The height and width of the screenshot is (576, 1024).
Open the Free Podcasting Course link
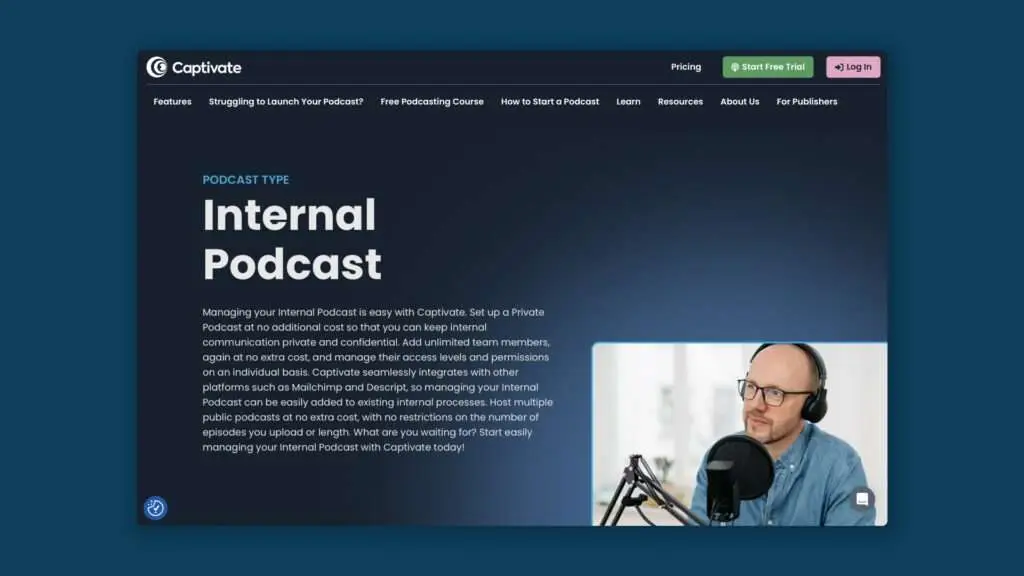(432, 101)
